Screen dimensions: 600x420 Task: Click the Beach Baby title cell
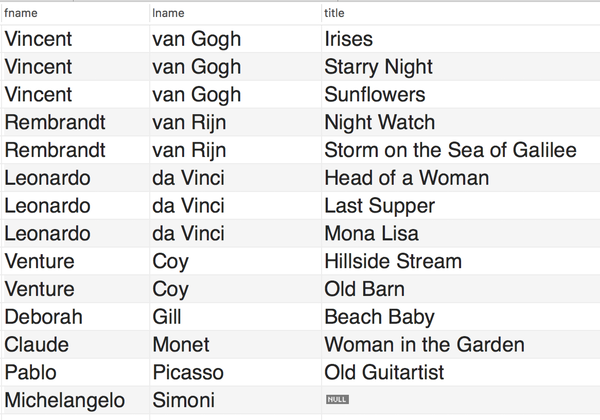379,317
